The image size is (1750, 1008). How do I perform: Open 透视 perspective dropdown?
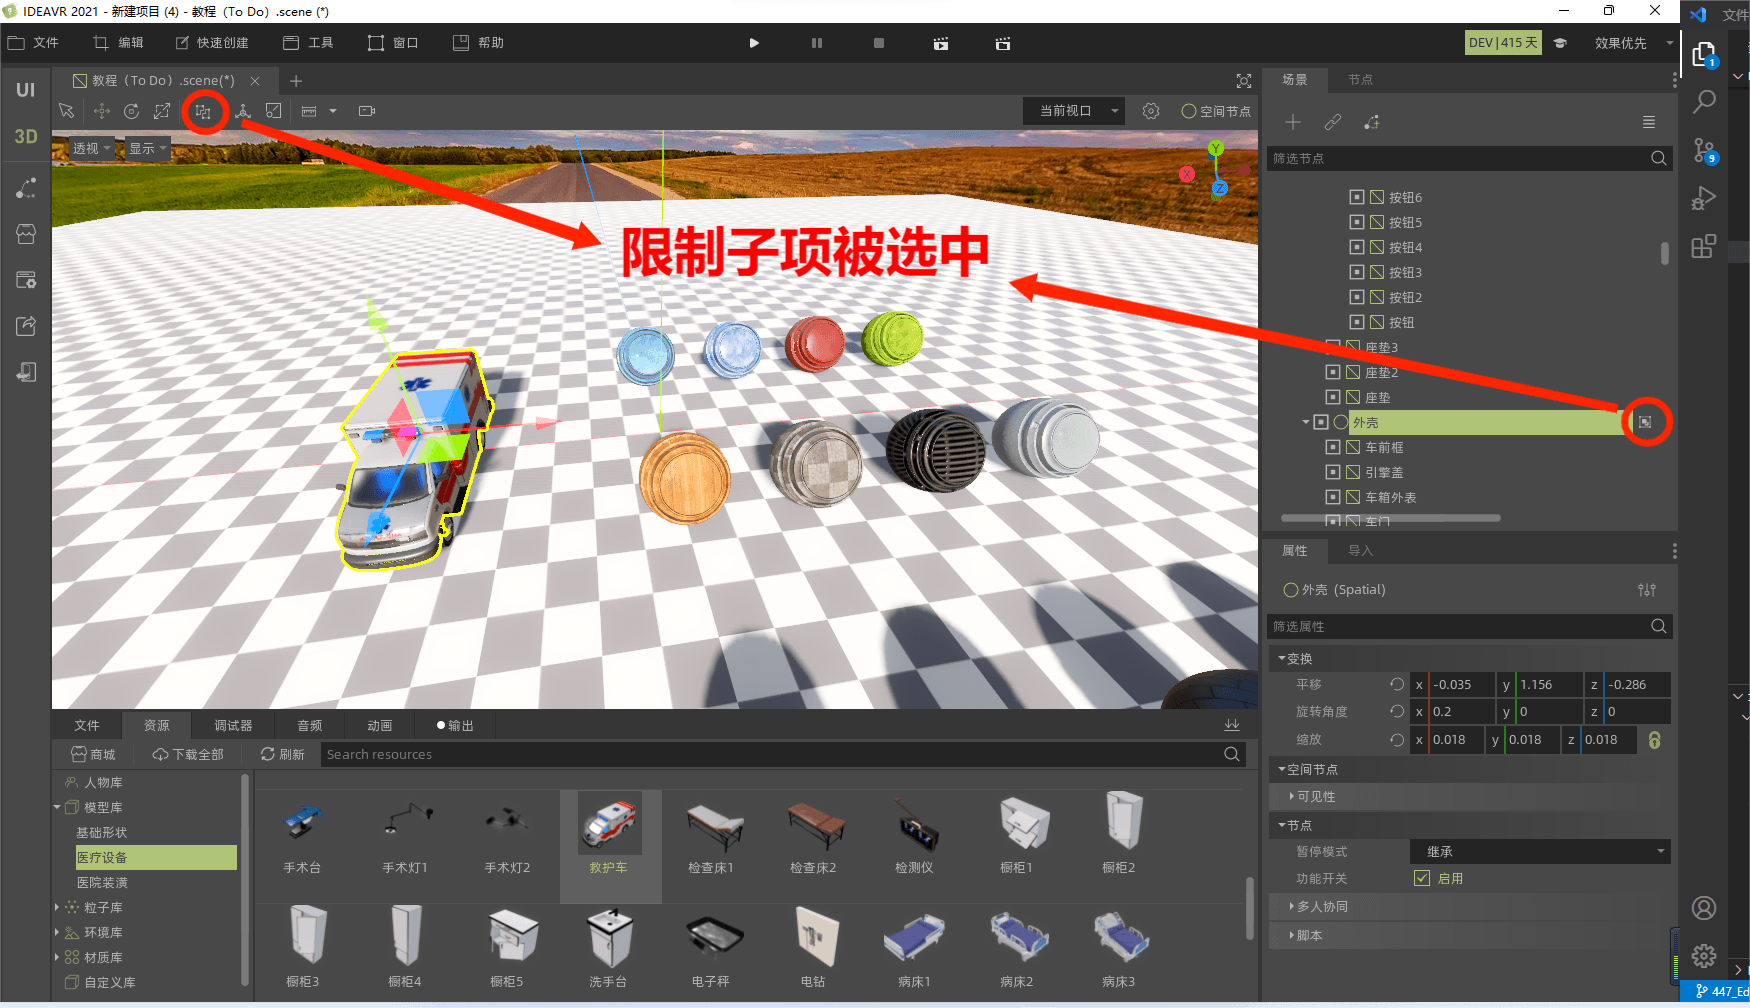pyautogui.click(x=91, y=148)
